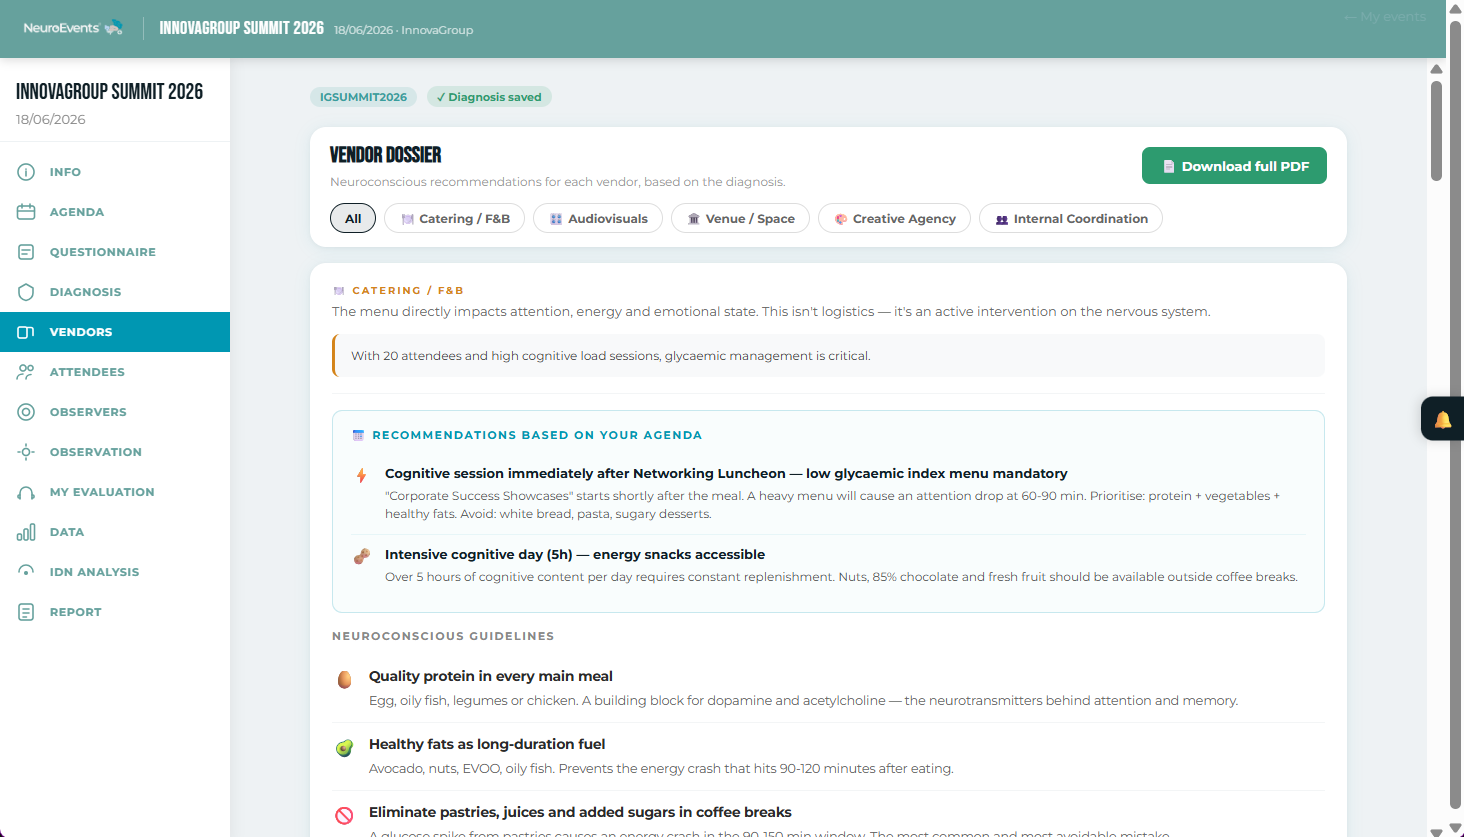
Task: Open the Info section
Action: tap(115, 172)
